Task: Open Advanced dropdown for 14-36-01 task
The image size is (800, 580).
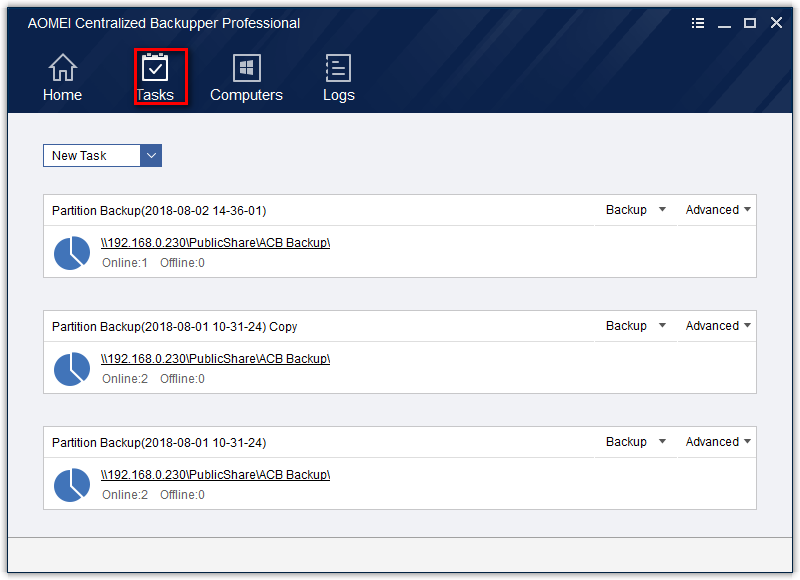Action: [717, 210]
